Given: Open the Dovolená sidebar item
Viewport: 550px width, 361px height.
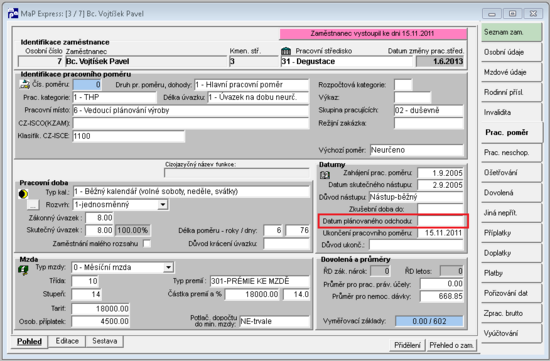Looking at the screenshot, I should point(511,193).
